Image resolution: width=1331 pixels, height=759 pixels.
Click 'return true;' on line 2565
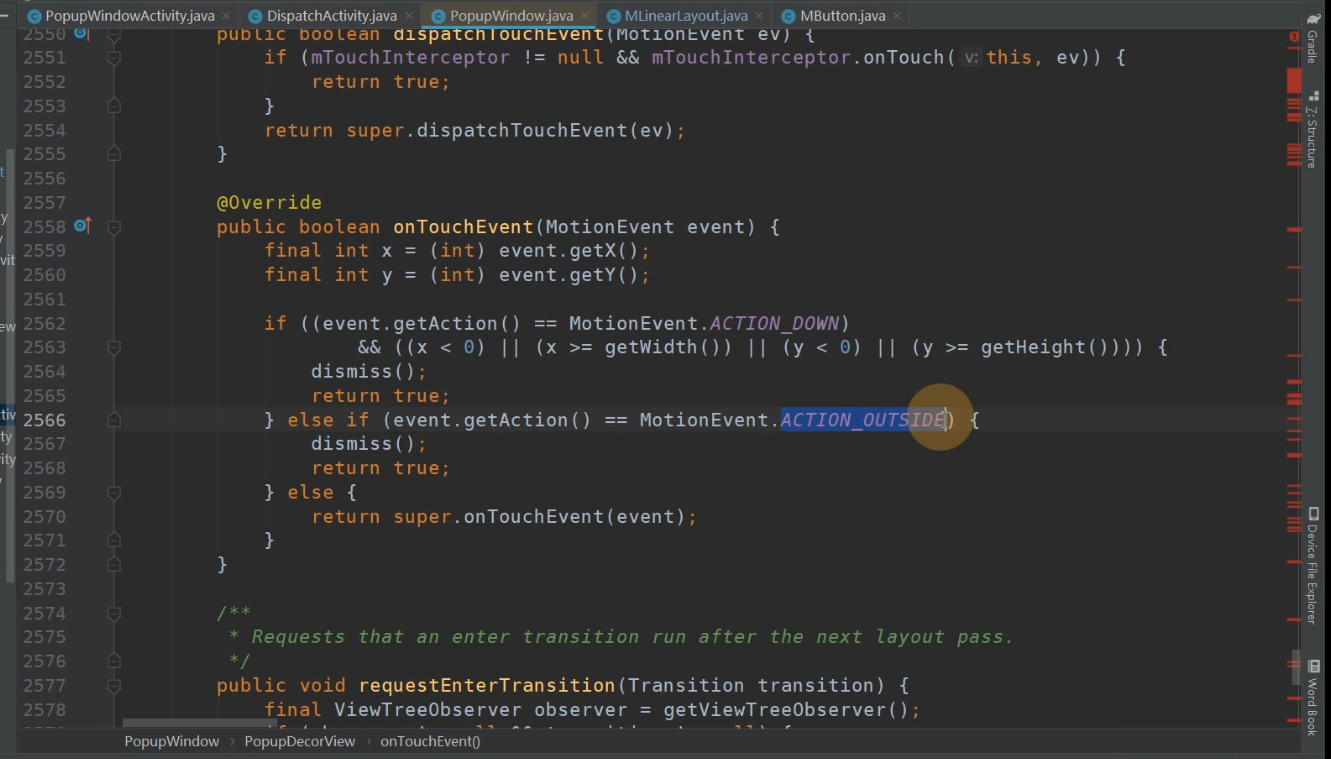[x=381, y=396]
